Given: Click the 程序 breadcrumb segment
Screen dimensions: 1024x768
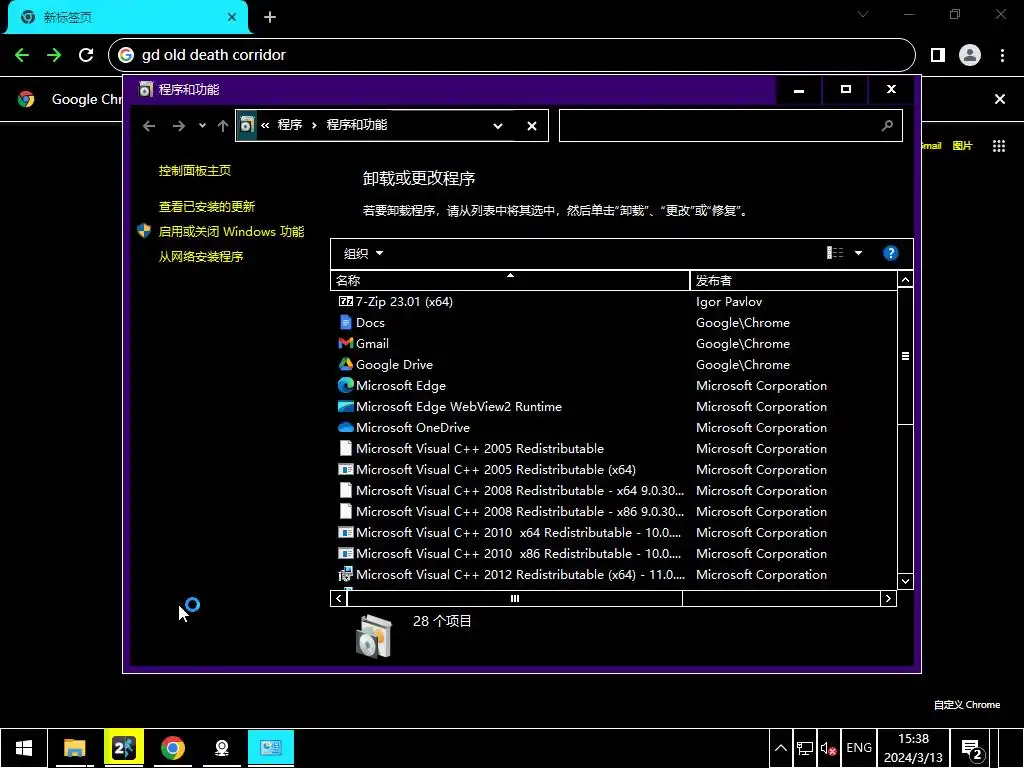Looking at the screenshot, I should 290,125.
